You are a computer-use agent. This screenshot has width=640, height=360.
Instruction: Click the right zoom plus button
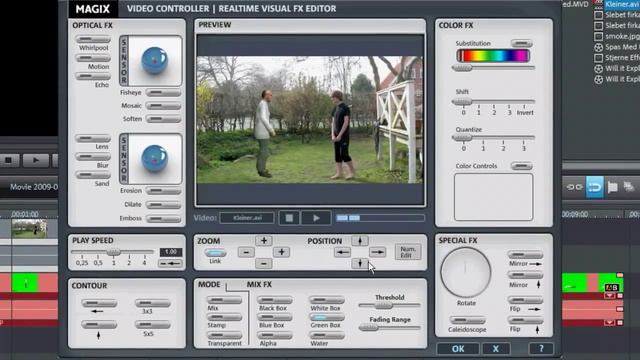click(x=281, y=252)
